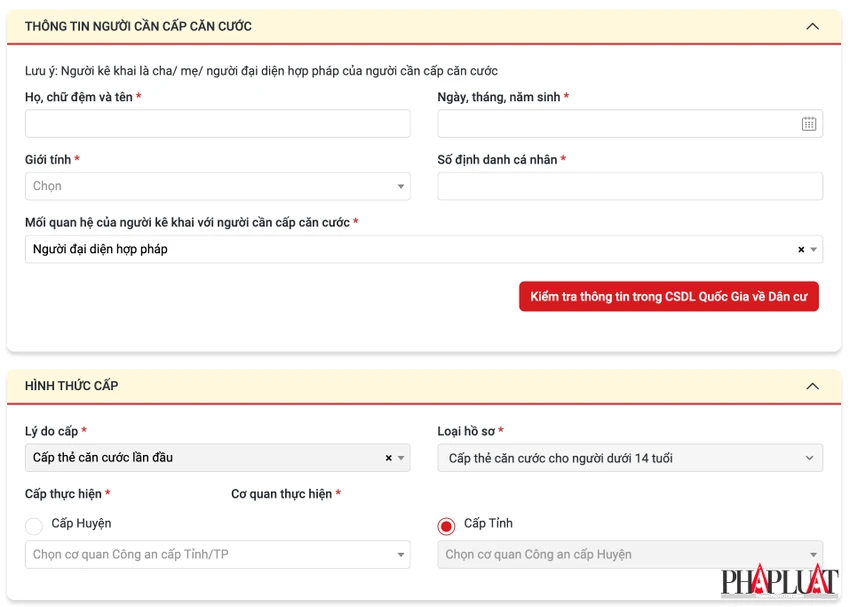Open the 'Giới tính' dropdown
The height and width of the screenshot is (607, 850).
point(217,186)
